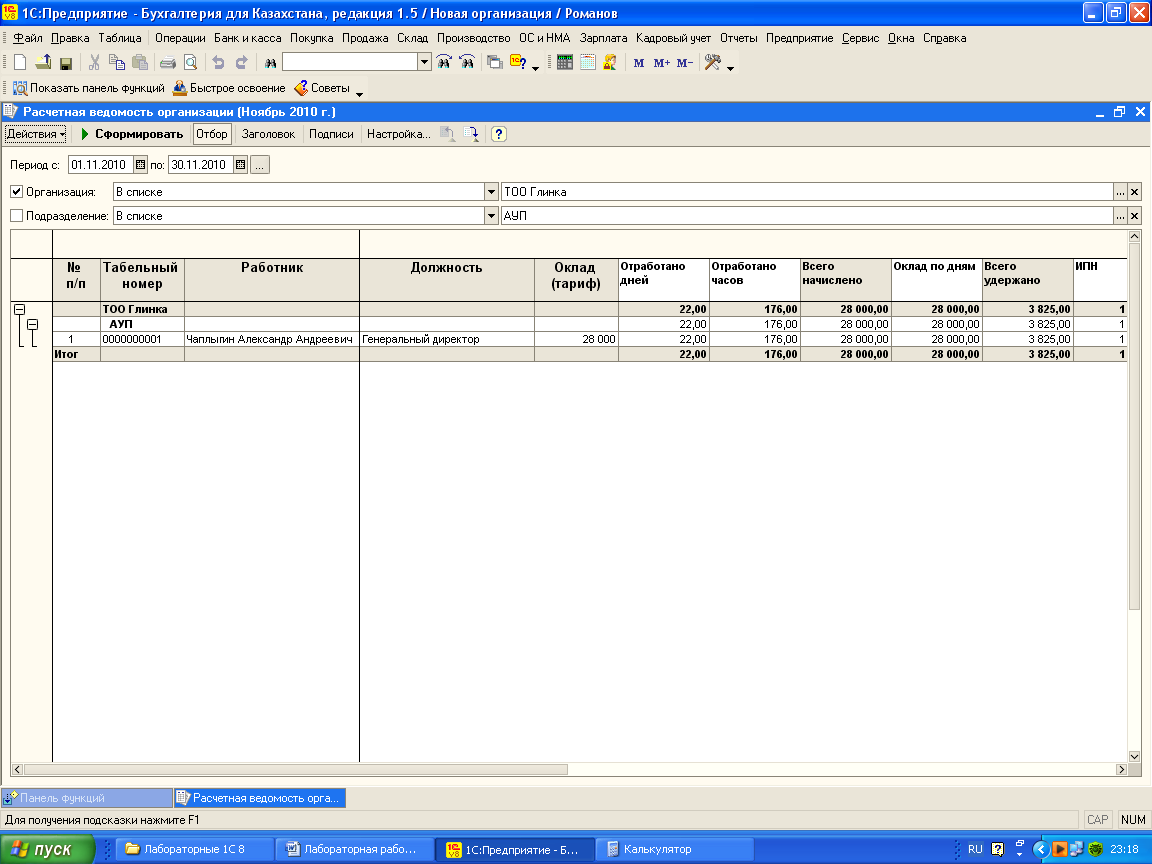The image size is (1152, 864).
Task: Enable the Подразделение filter checkbox
Action: pos(17,216)
